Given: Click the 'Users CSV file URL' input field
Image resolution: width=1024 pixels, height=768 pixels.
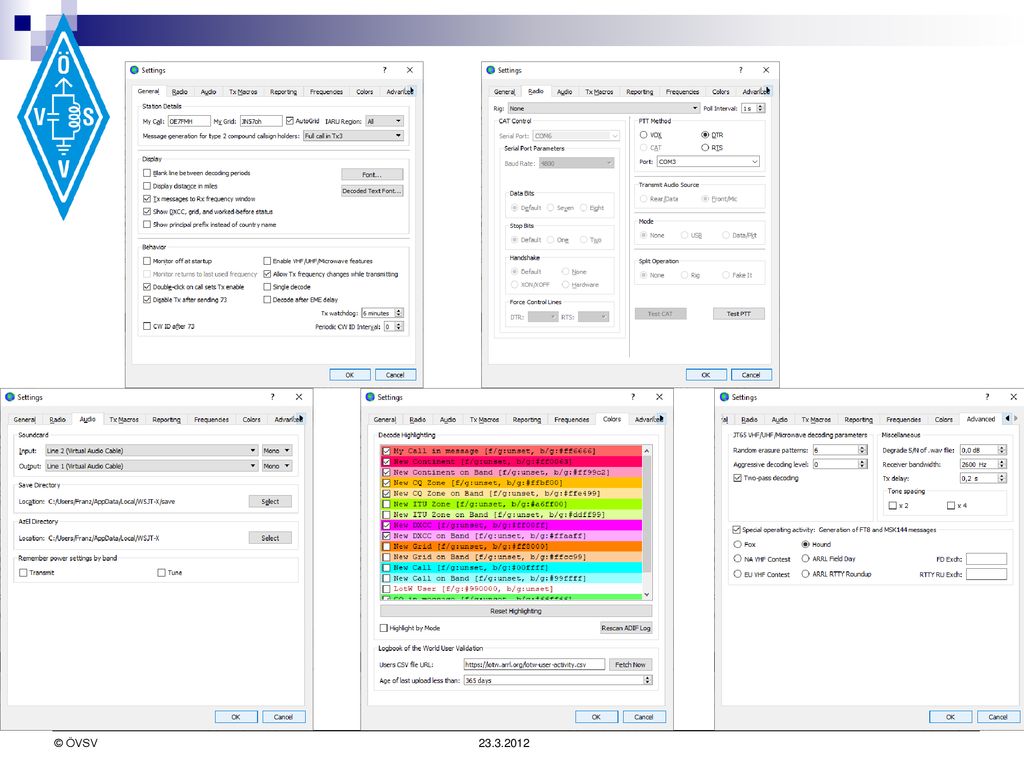Looking at the screenshot, I should coord(534,665).
